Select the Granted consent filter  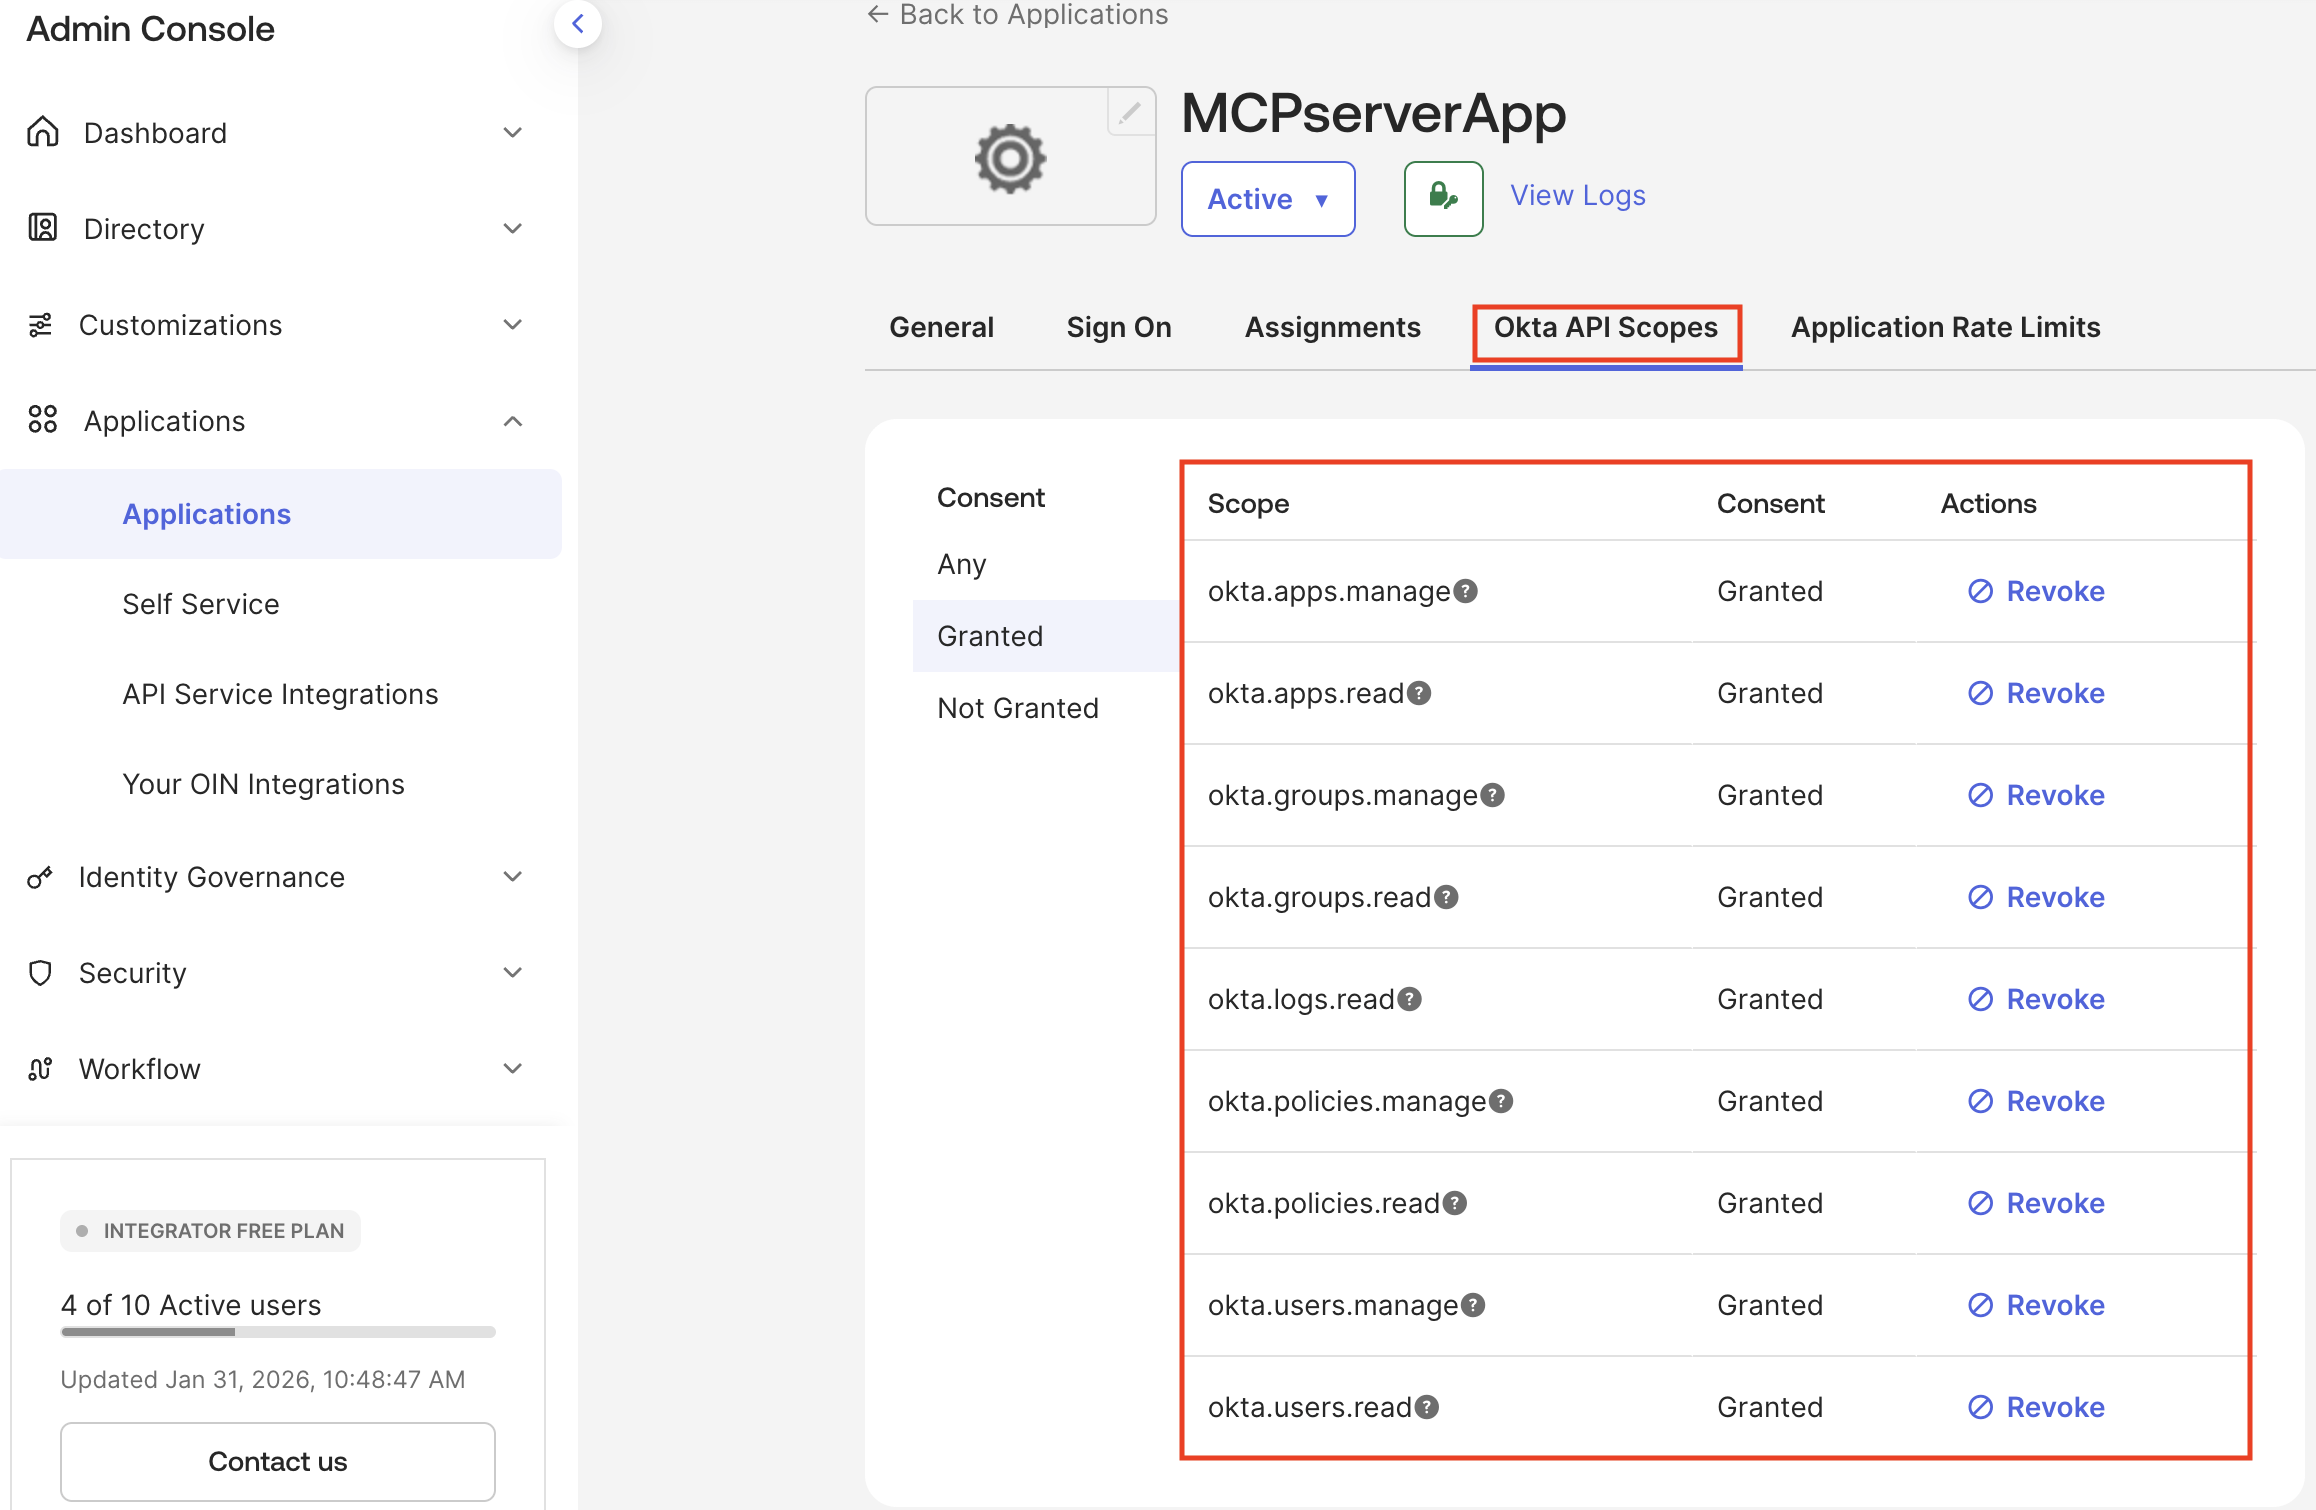(989, 635)
